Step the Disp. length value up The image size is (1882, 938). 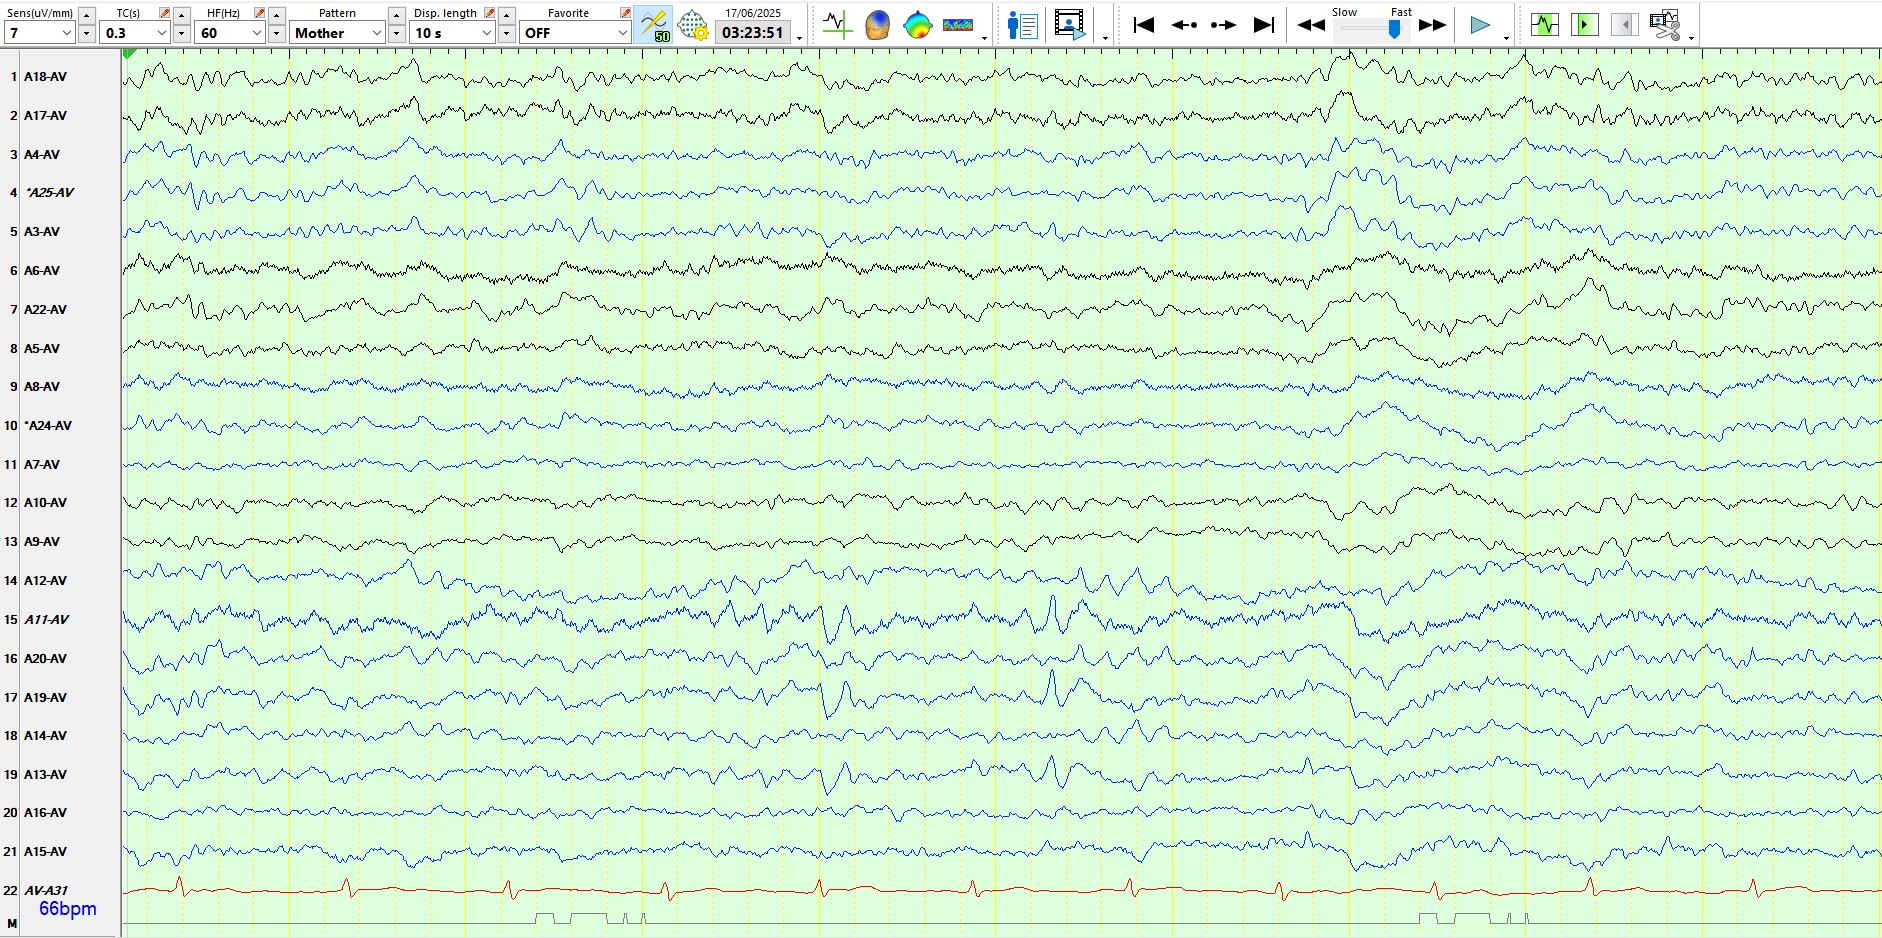507,15
